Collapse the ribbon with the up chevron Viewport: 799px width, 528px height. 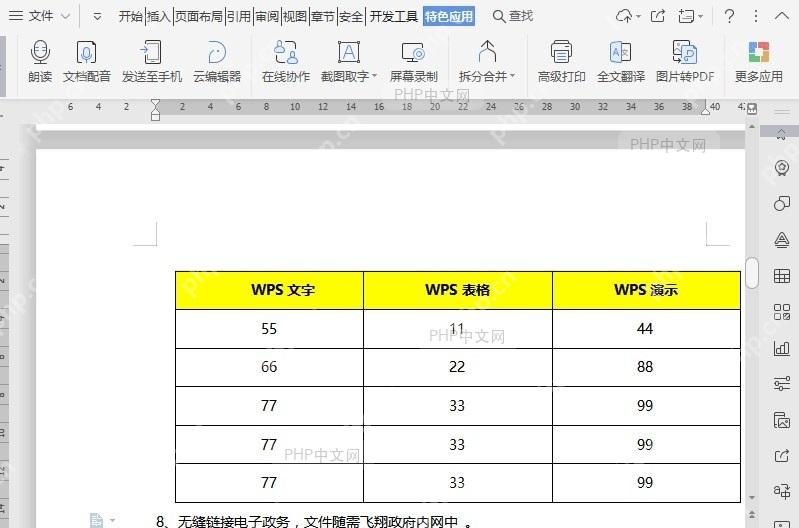pyautogui.click(x=782, y=16)
